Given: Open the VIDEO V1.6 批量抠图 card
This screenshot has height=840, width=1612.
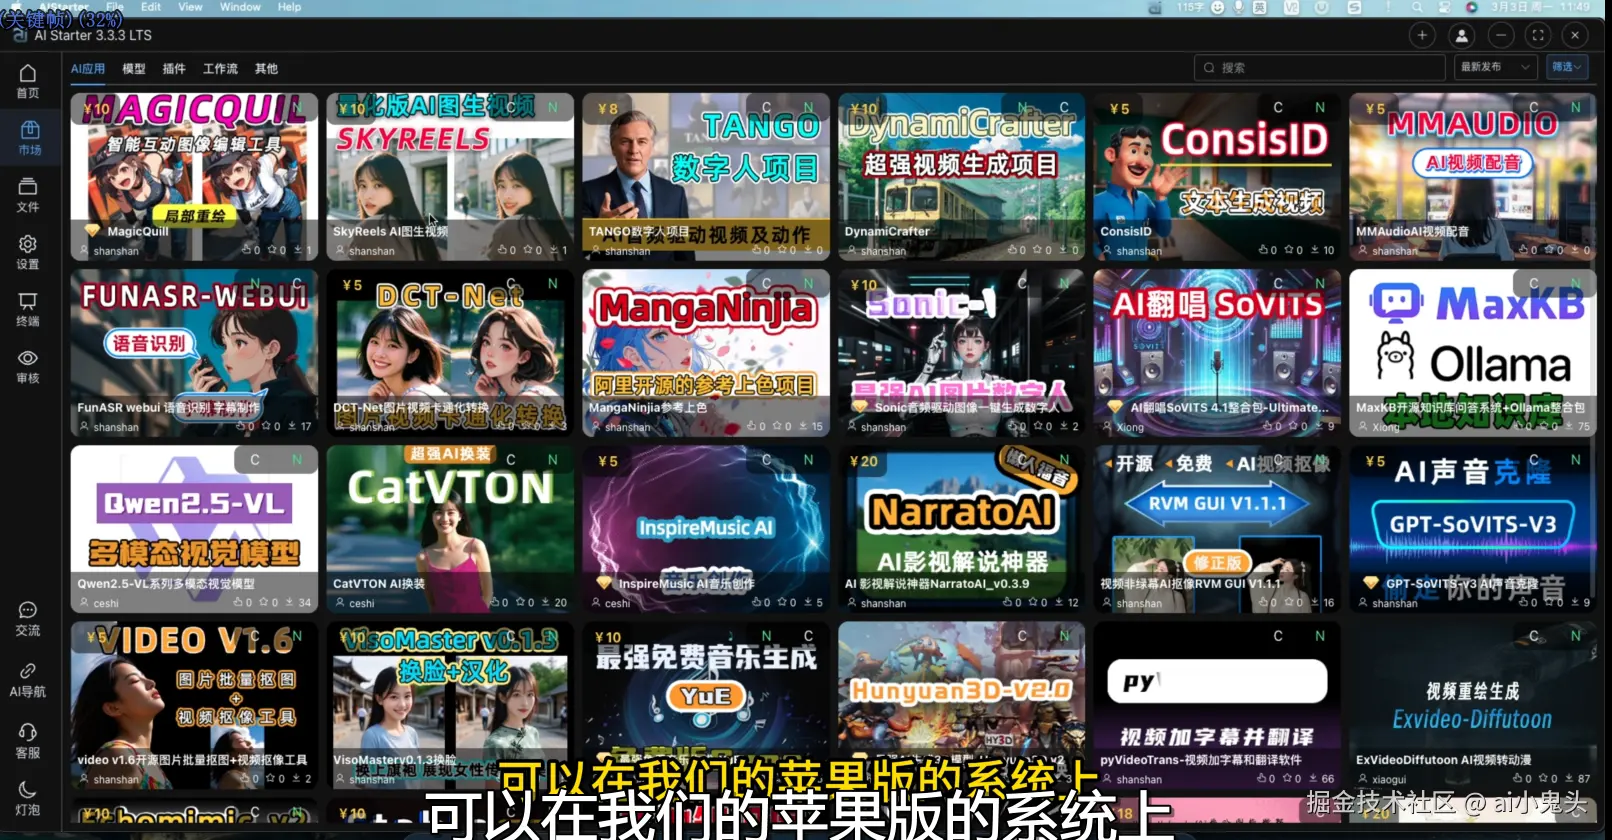Looking at the screenshot, I should (195, 705).
